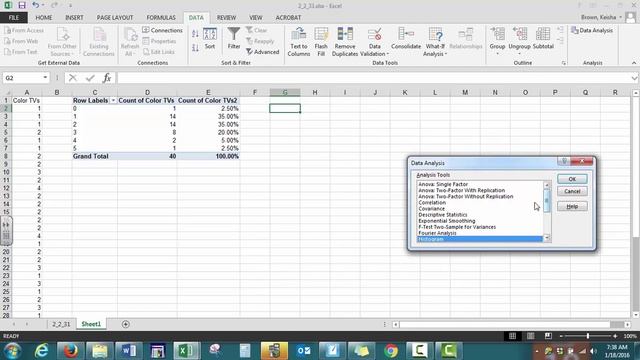Click the Save icon in quick access toolbar
Screen dimensions: 640x360
(22, 5)
